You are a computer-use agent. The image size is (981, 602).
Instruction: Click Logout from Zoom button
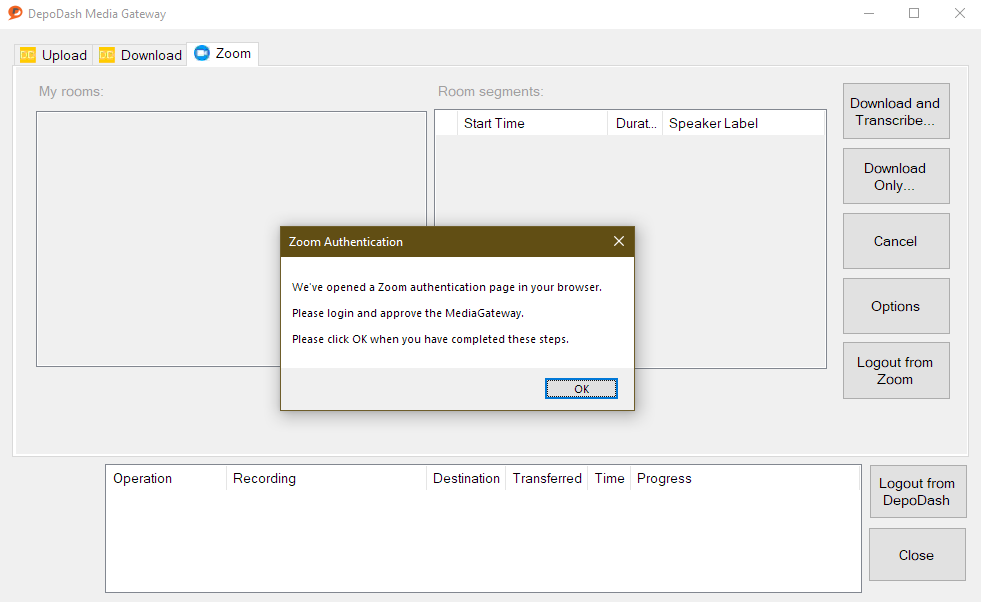896,370
